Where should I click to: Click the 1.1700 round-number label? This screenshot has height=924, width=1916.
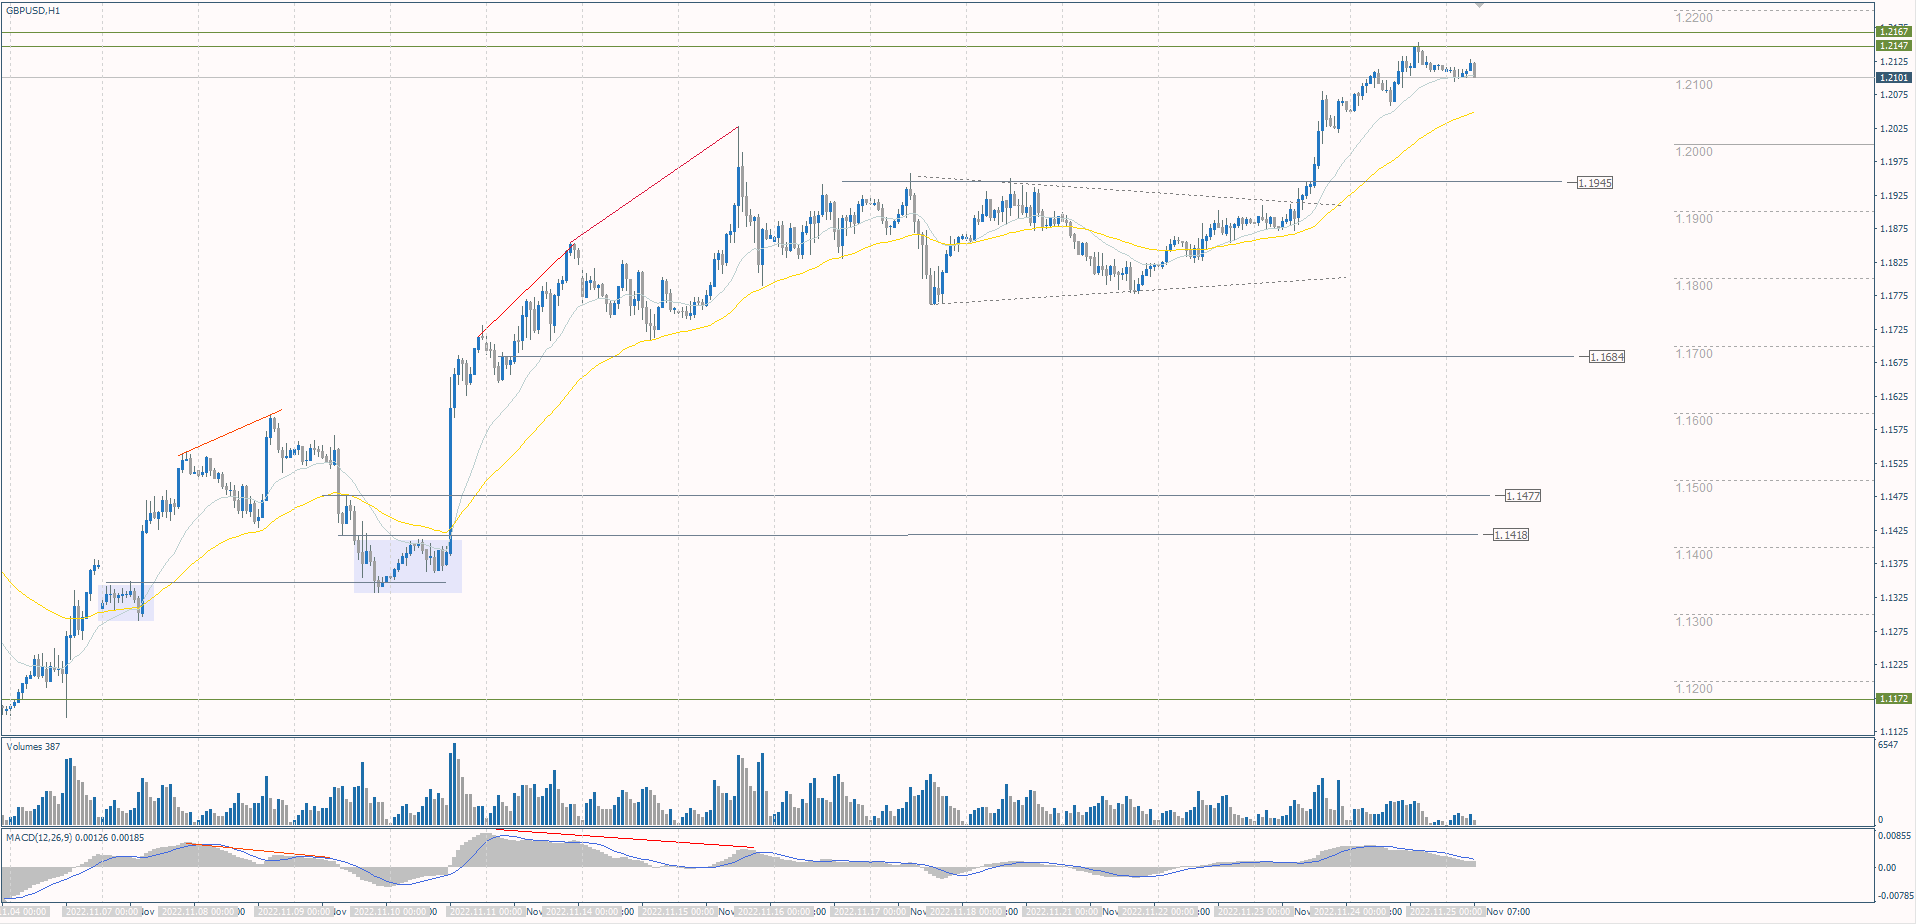click(x=1694, y=354)
